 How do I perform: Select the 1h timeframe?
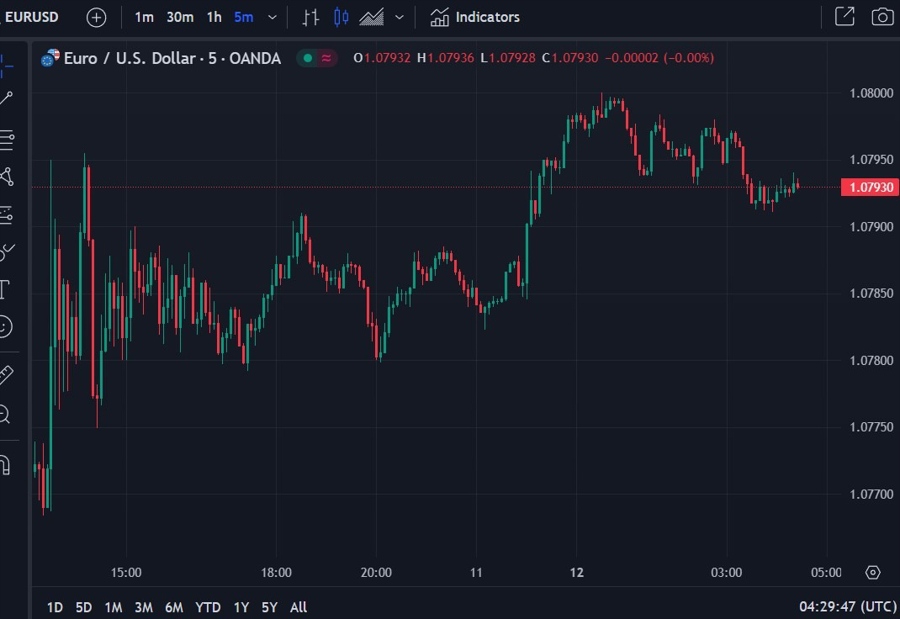pyautogui.click(x=214, y=18)
